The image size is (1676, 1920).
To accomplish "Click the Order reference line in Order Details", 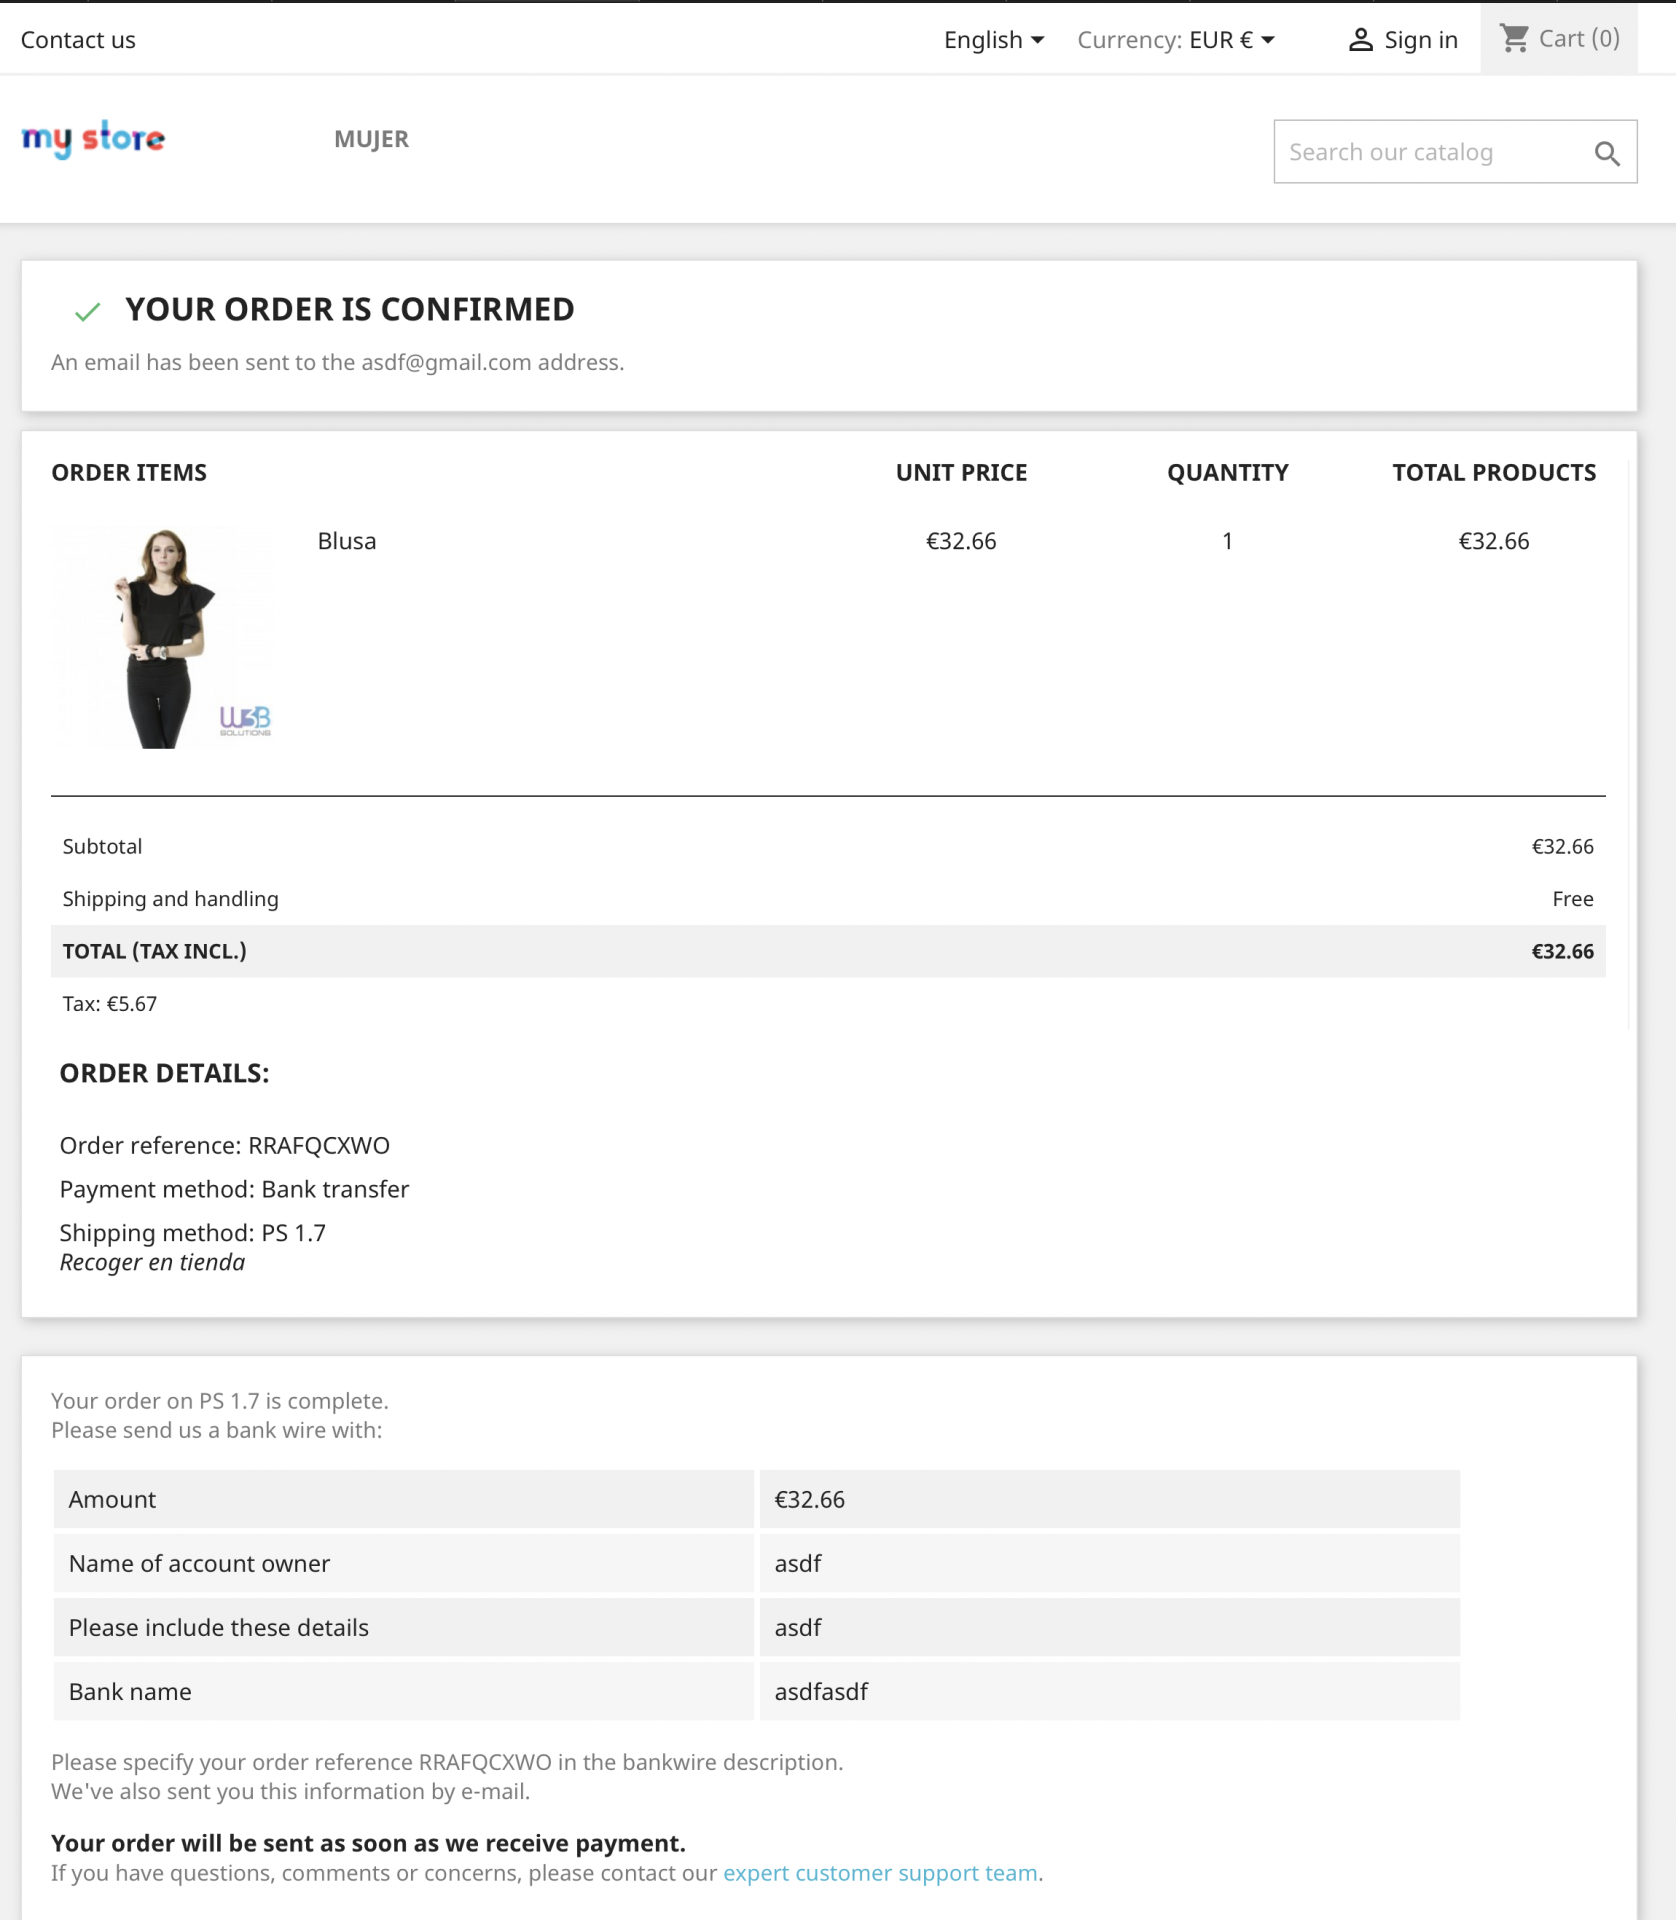I will [225, 1145].
